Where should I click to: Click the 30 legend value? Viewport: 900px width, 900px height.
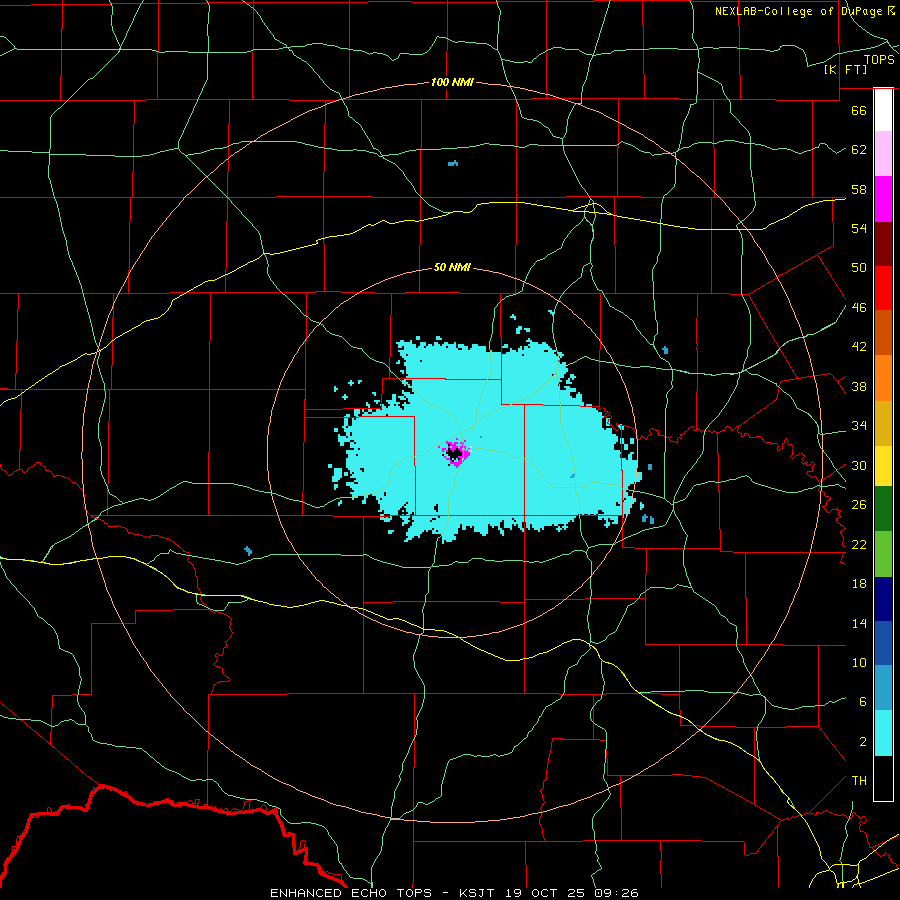tap(859, 465)
